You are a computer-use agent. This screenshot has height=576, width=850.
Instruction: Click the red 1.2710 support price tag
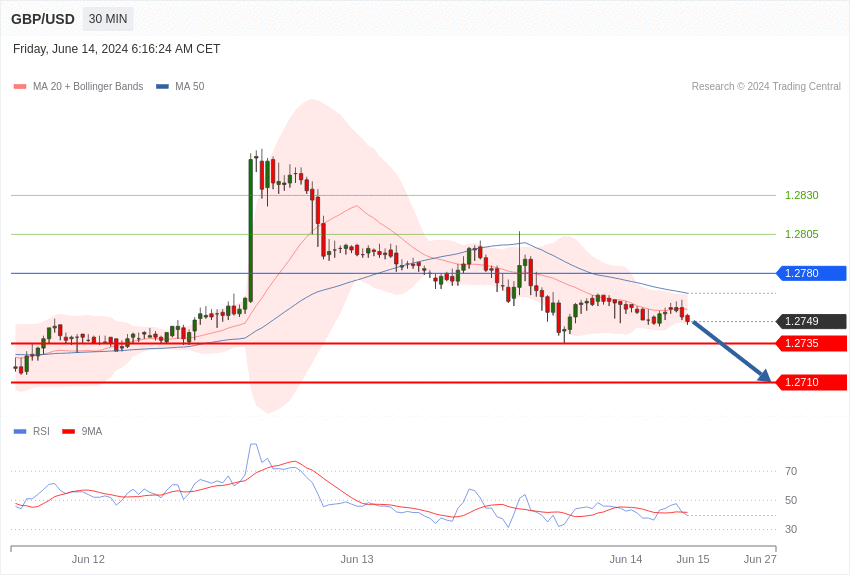[812, 382]
